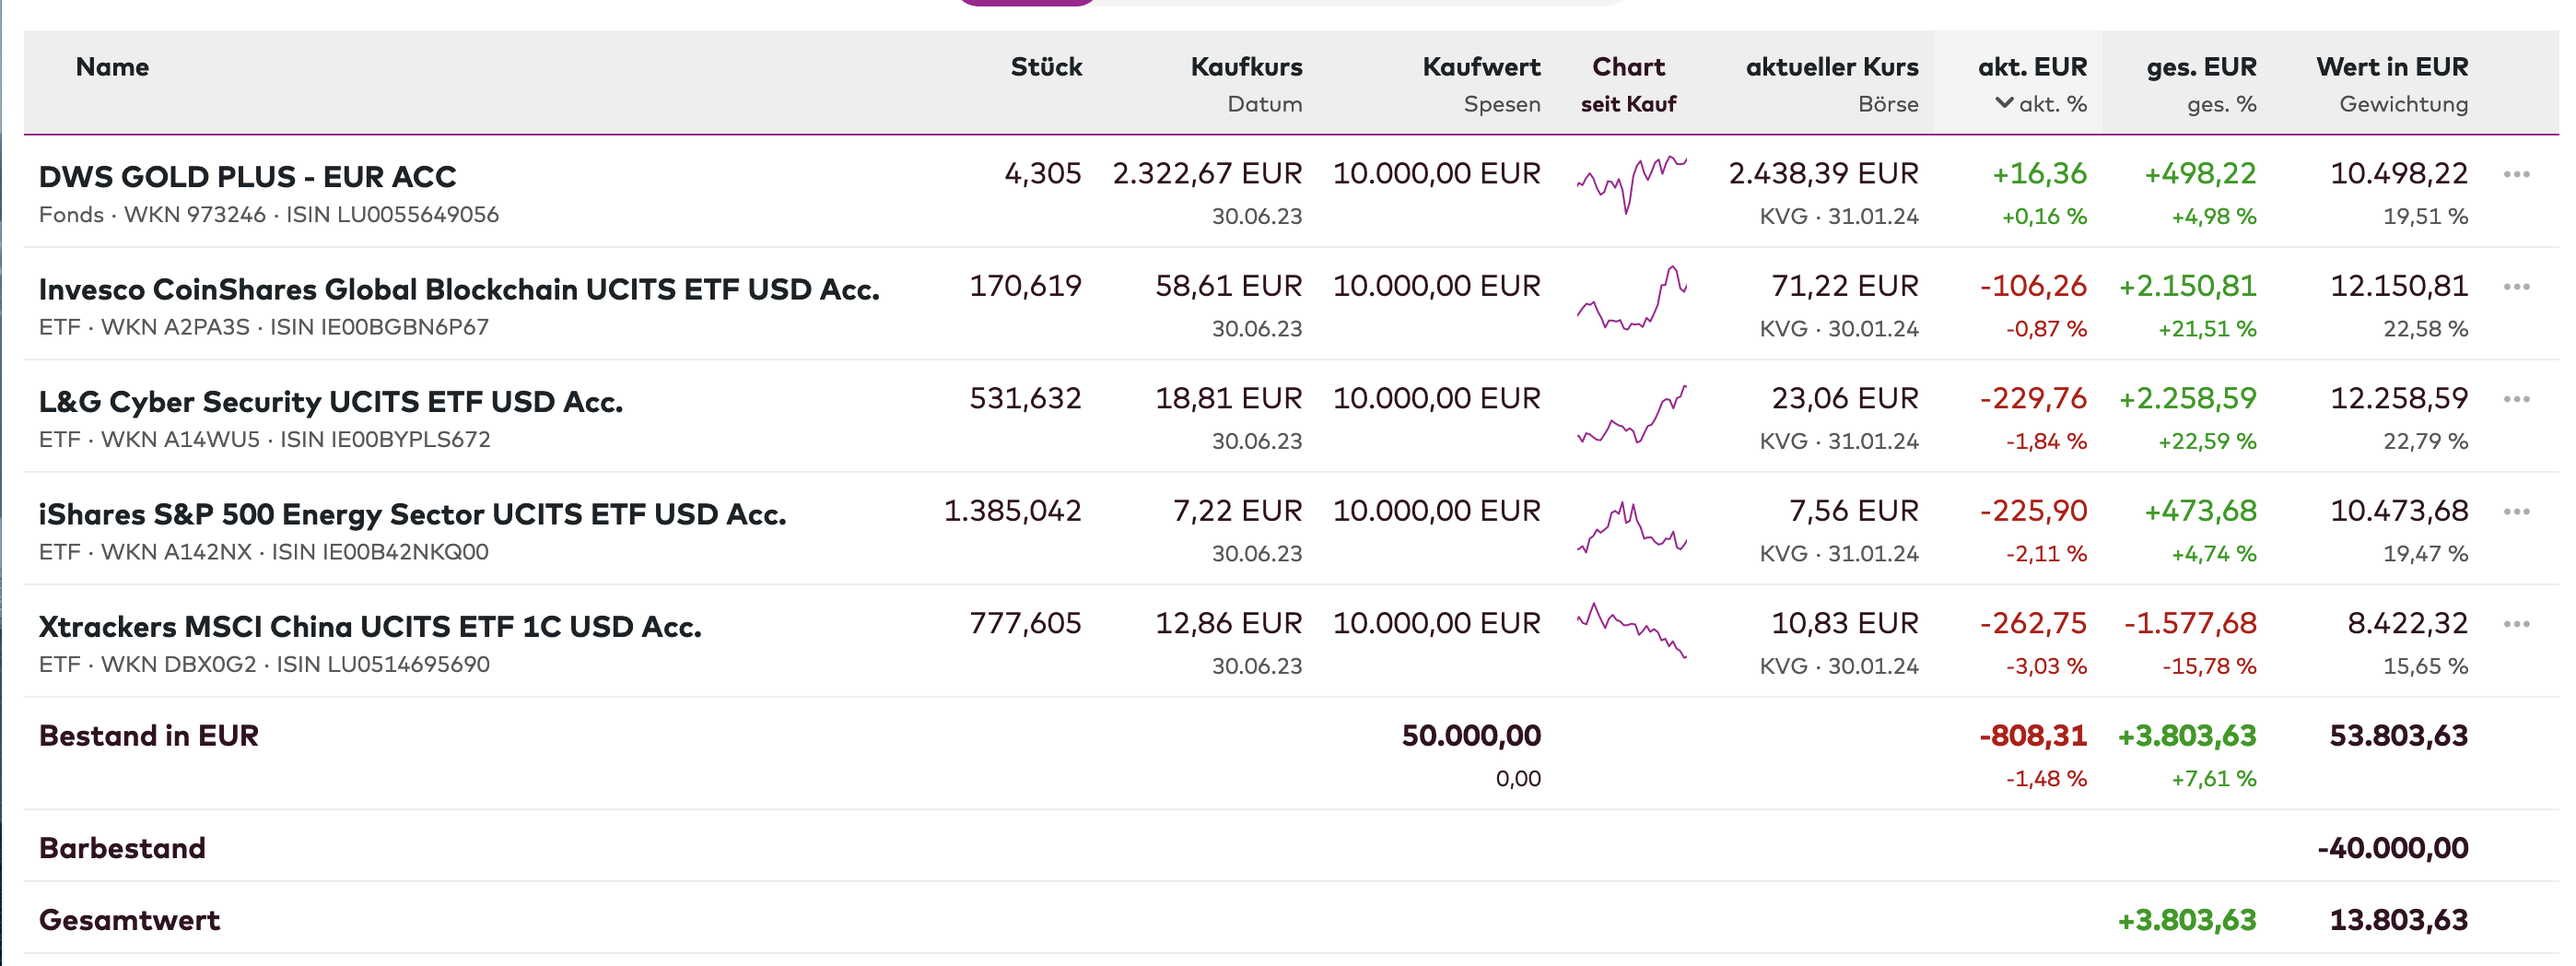2576x966 pixels.
Task: Sort by Stück column header
Action: click(x=1046, y=67)
